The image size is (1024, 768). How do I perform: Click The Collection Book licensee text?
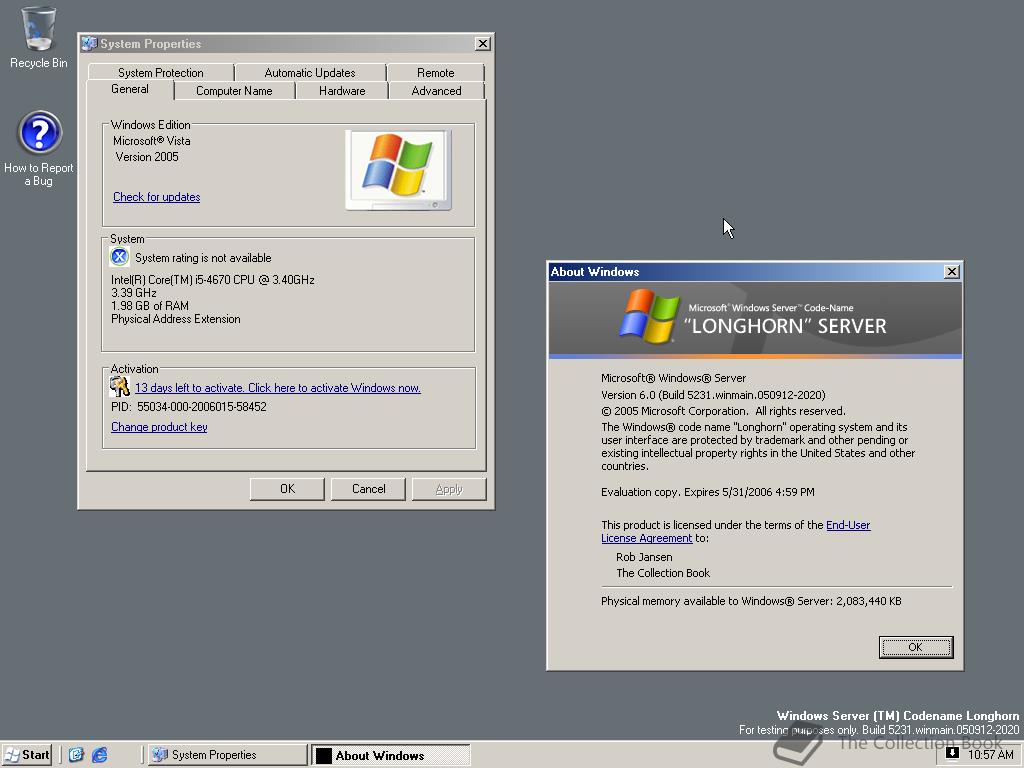pos(663,573)
